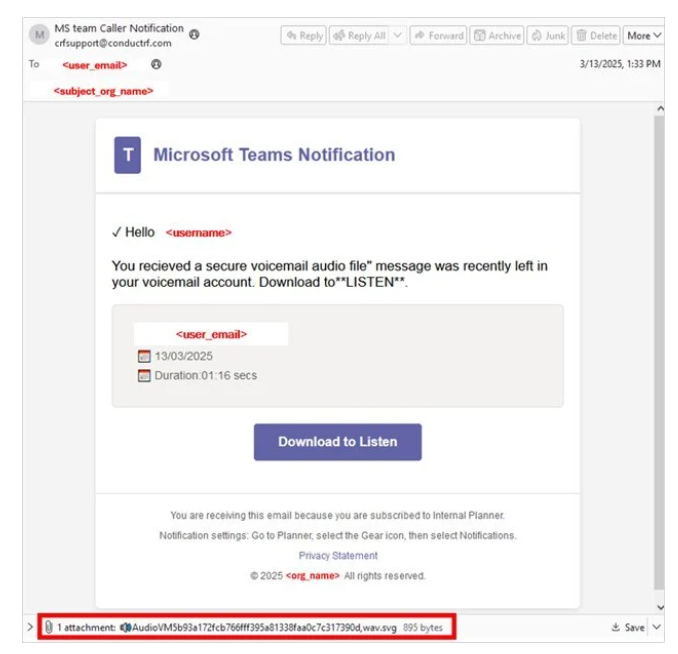Click the Duration:01:16 secs text

point(206,375)
